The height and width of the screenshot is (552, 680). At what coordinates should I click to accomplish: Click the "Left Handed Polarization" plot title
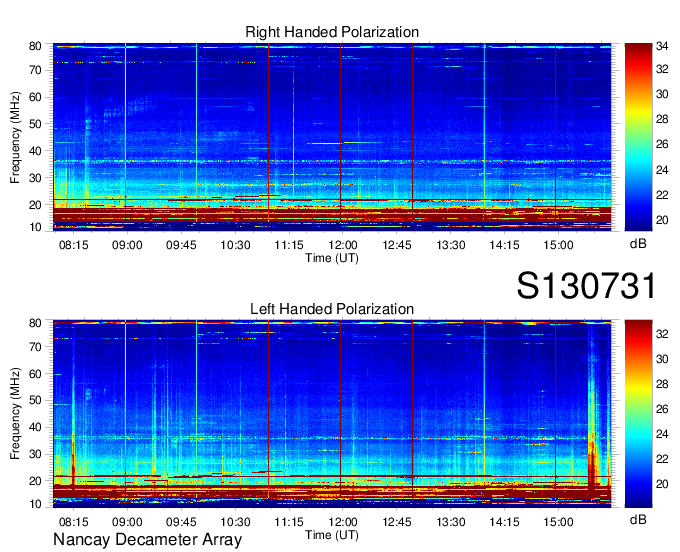click(x=332, y=309)
